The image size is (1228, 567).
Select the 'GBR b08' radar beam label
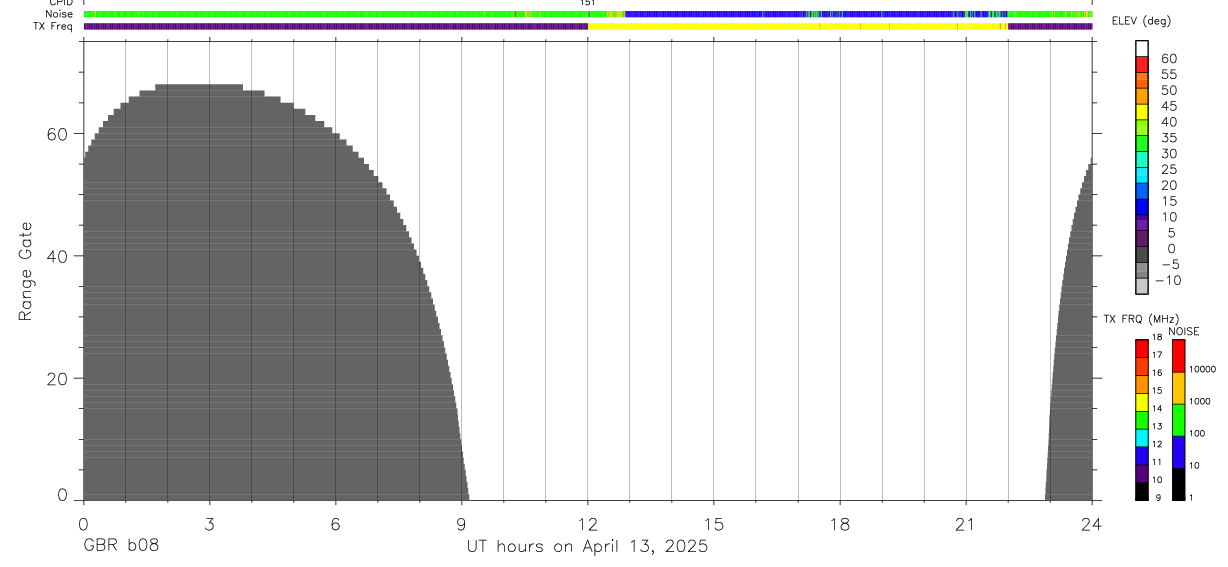(121, 546)
